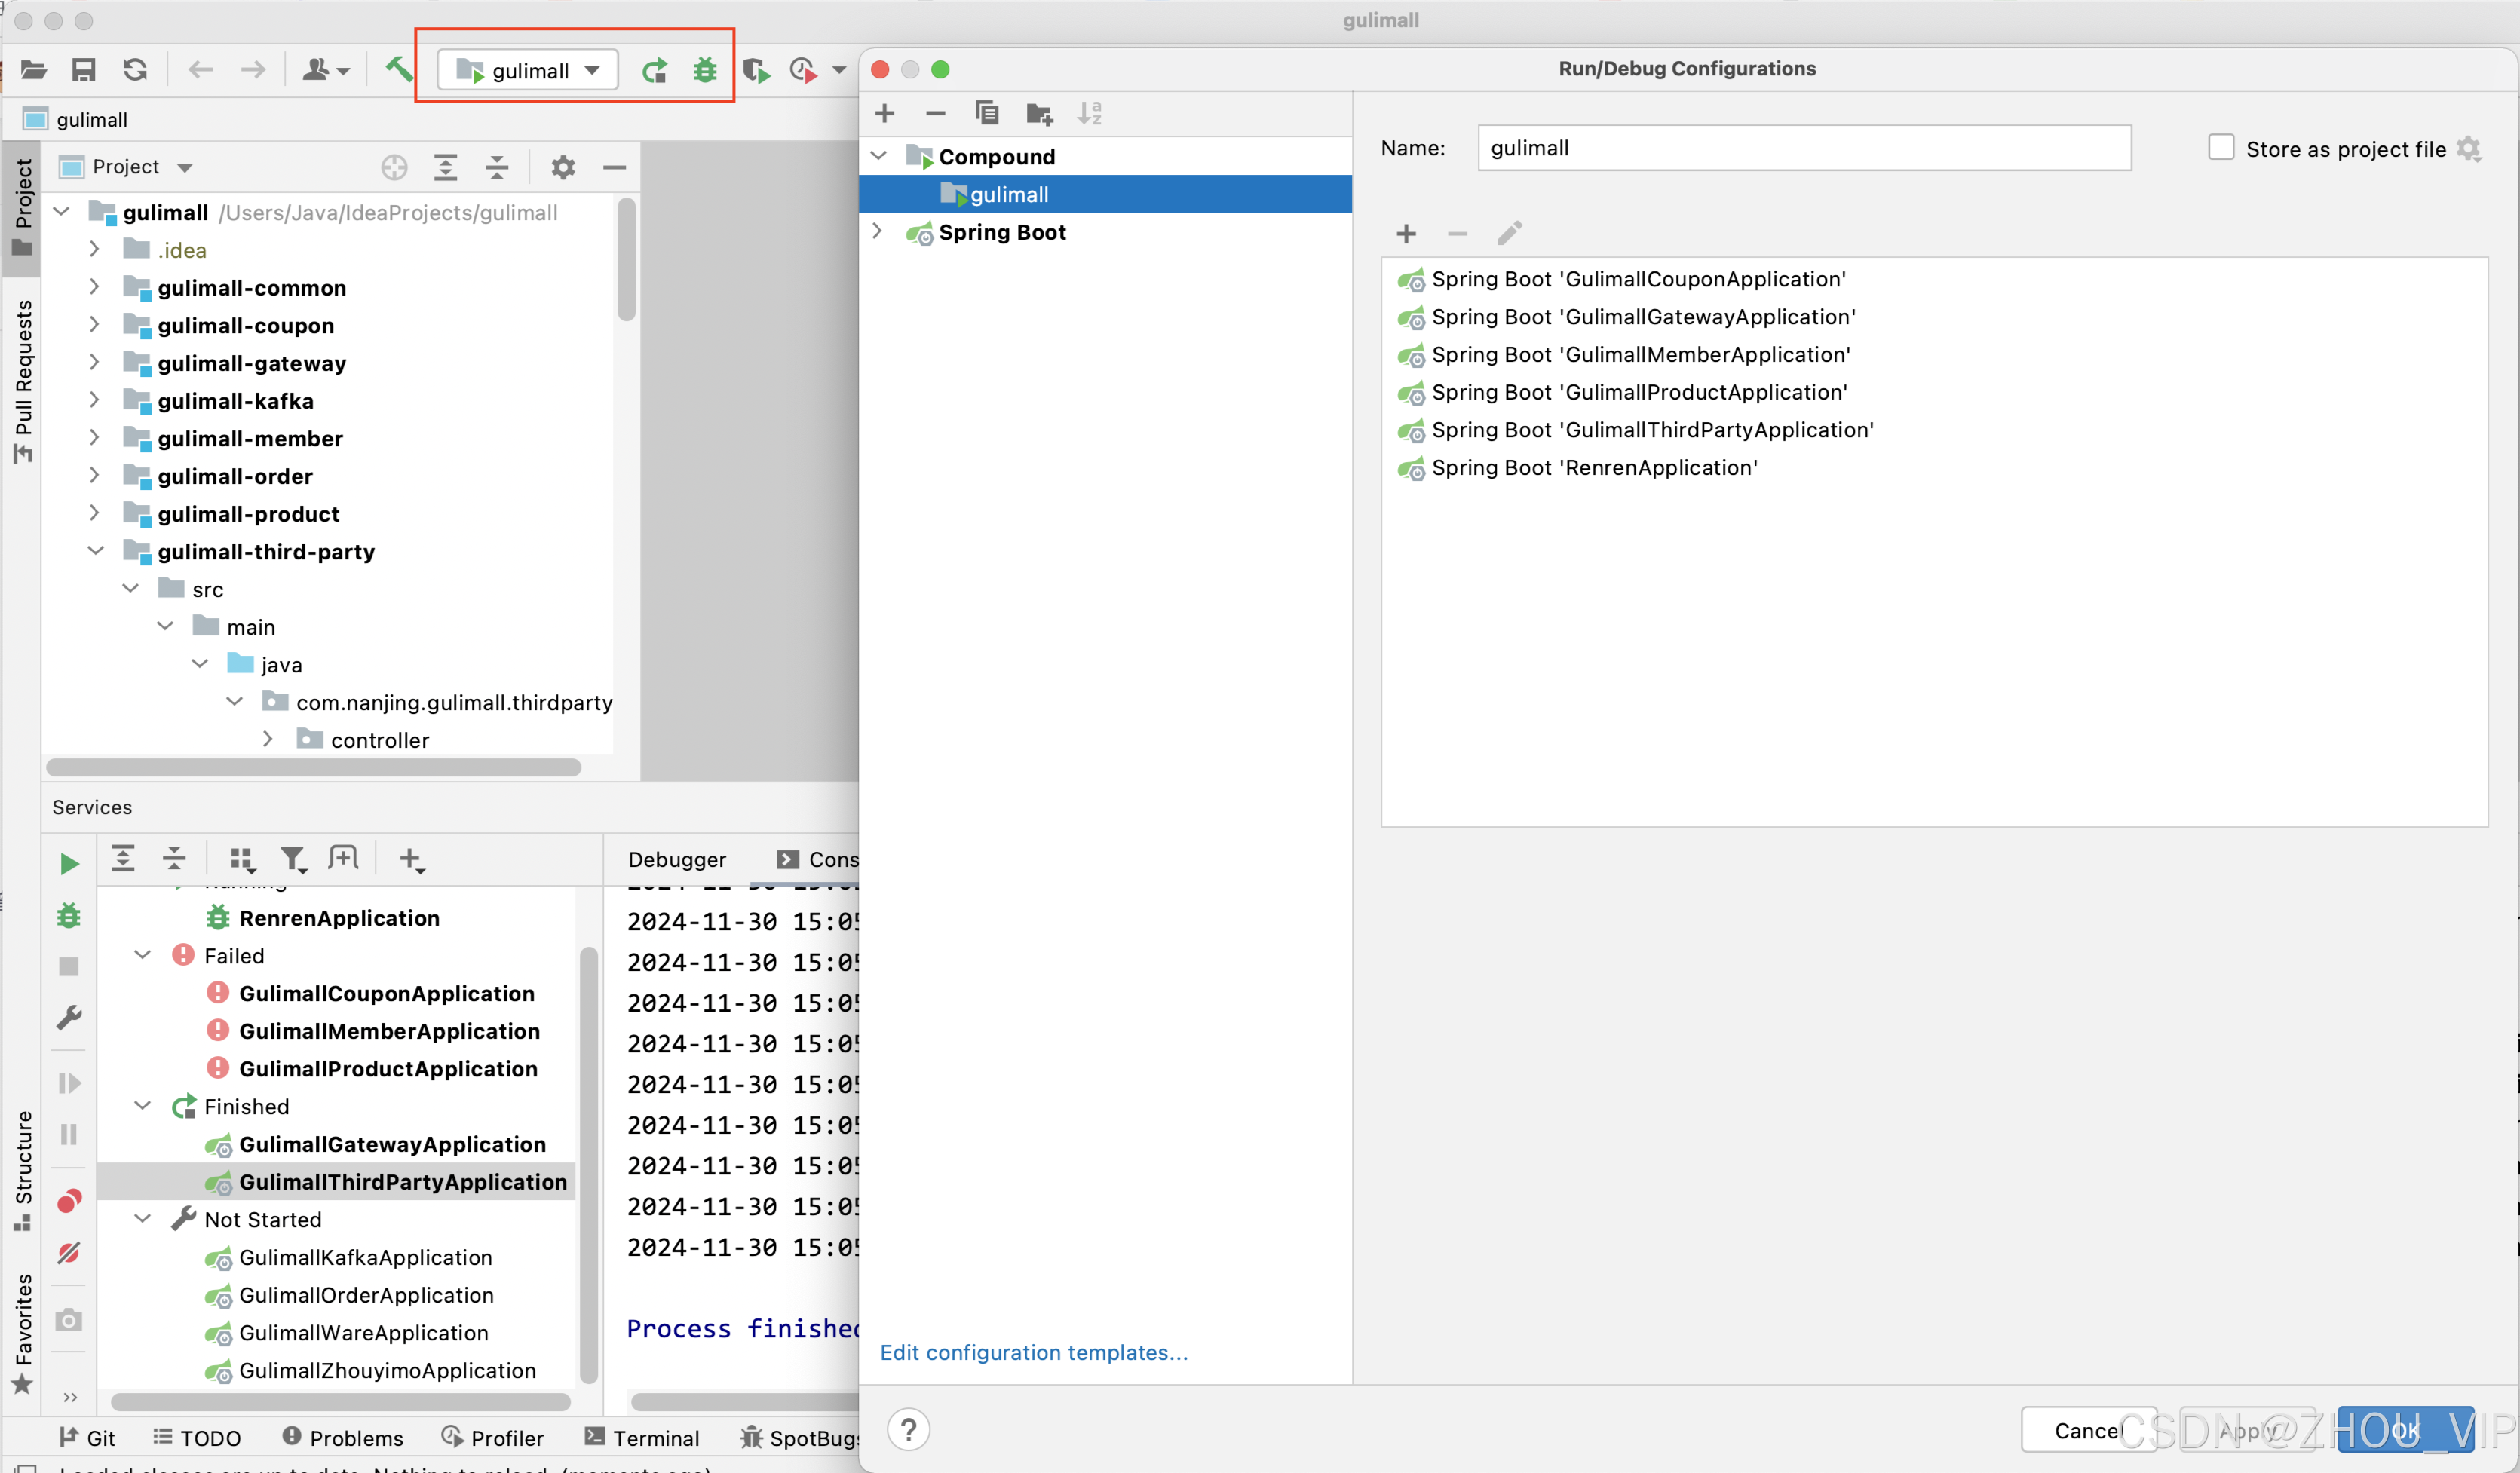Click the sort configurations alphabetically icon
The width and height of the screenshot is (2520, 1473).
[x=1089, y=113]
